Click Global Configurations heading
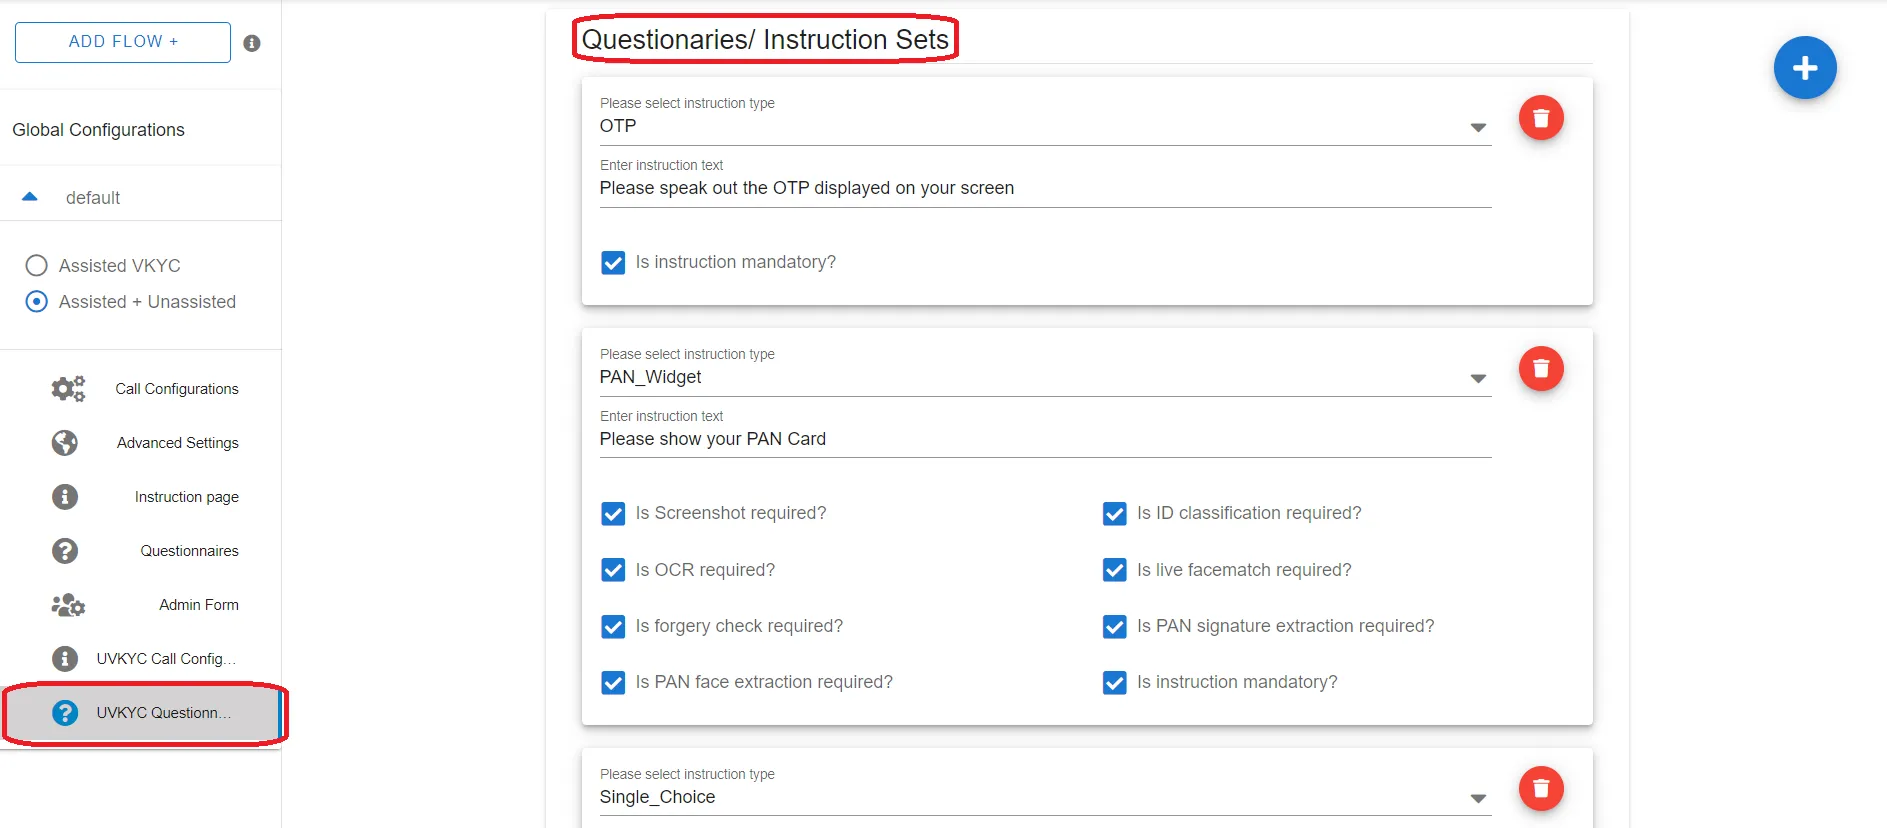This screenshot has height=828, width=1887. coord(98,130)
